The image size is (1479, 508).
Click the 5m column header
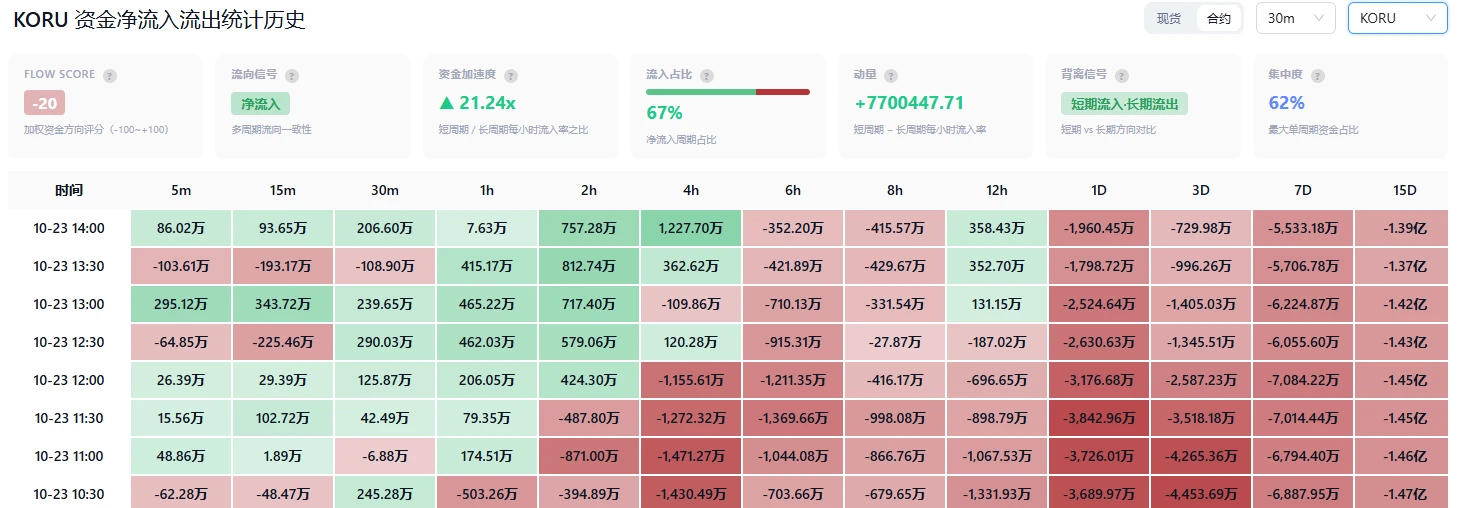pyautogui.click(x=181, y=190)
